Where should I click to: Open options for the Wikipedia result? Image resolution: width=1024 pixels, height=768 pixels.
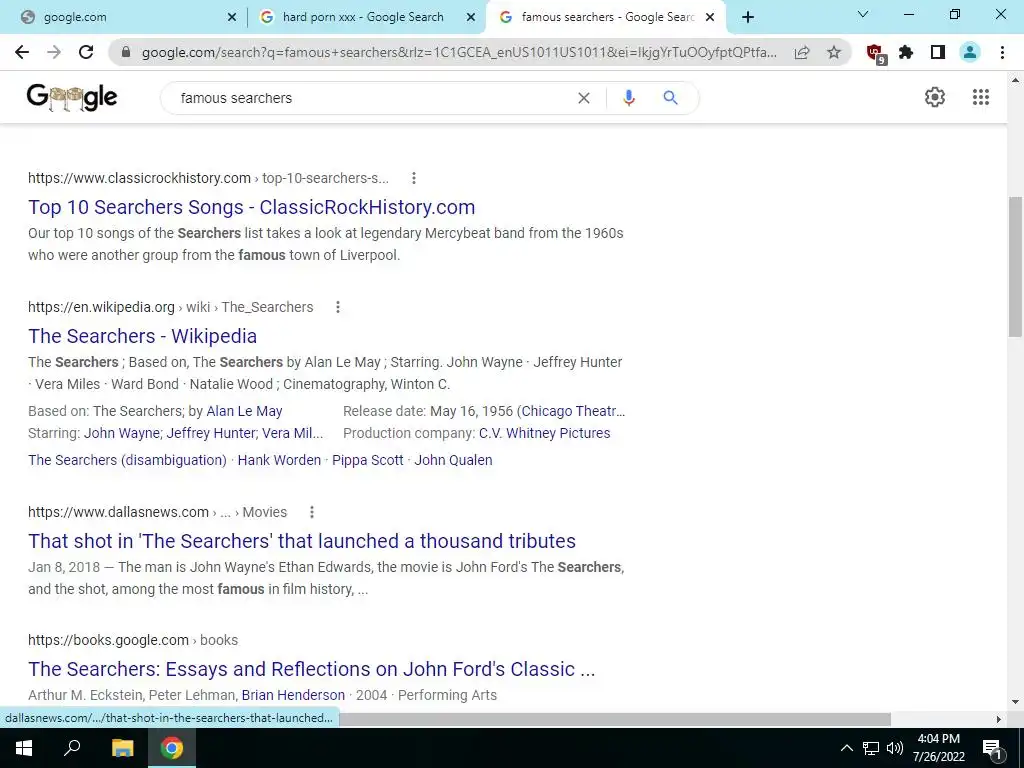338,307
